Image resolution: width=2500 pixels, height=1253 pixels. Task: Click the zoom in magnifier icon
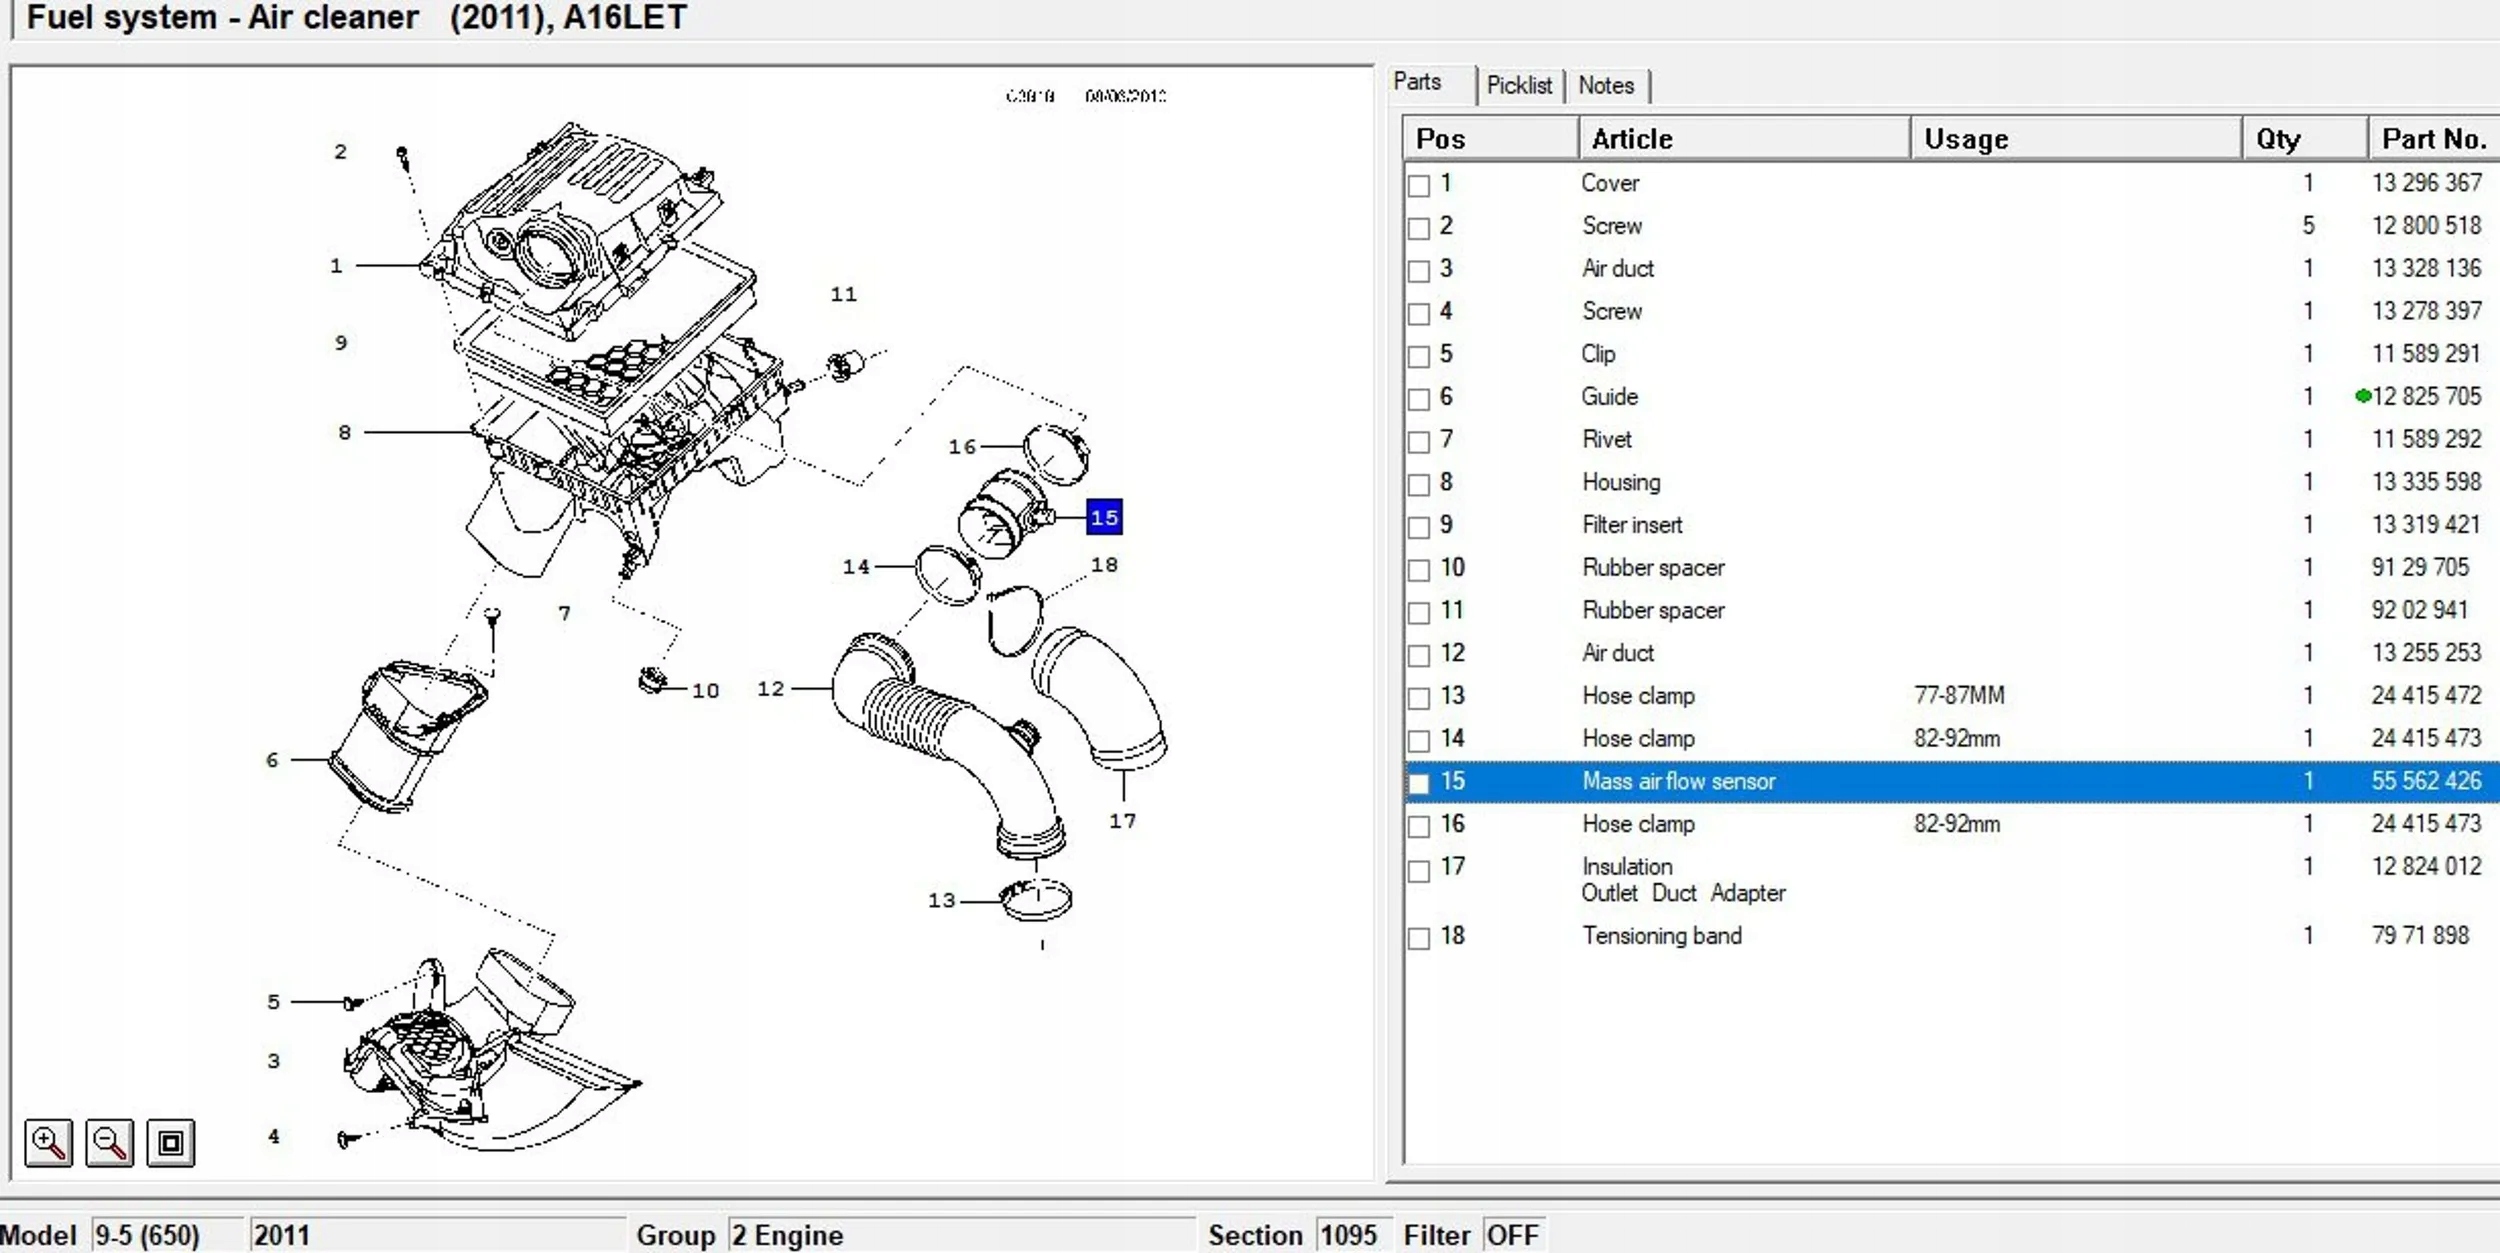(48, 1142)
